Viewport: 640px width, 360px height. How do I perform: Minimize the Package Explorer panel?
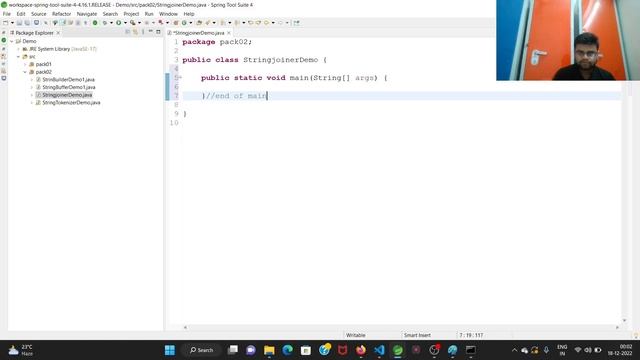point(151,32)
